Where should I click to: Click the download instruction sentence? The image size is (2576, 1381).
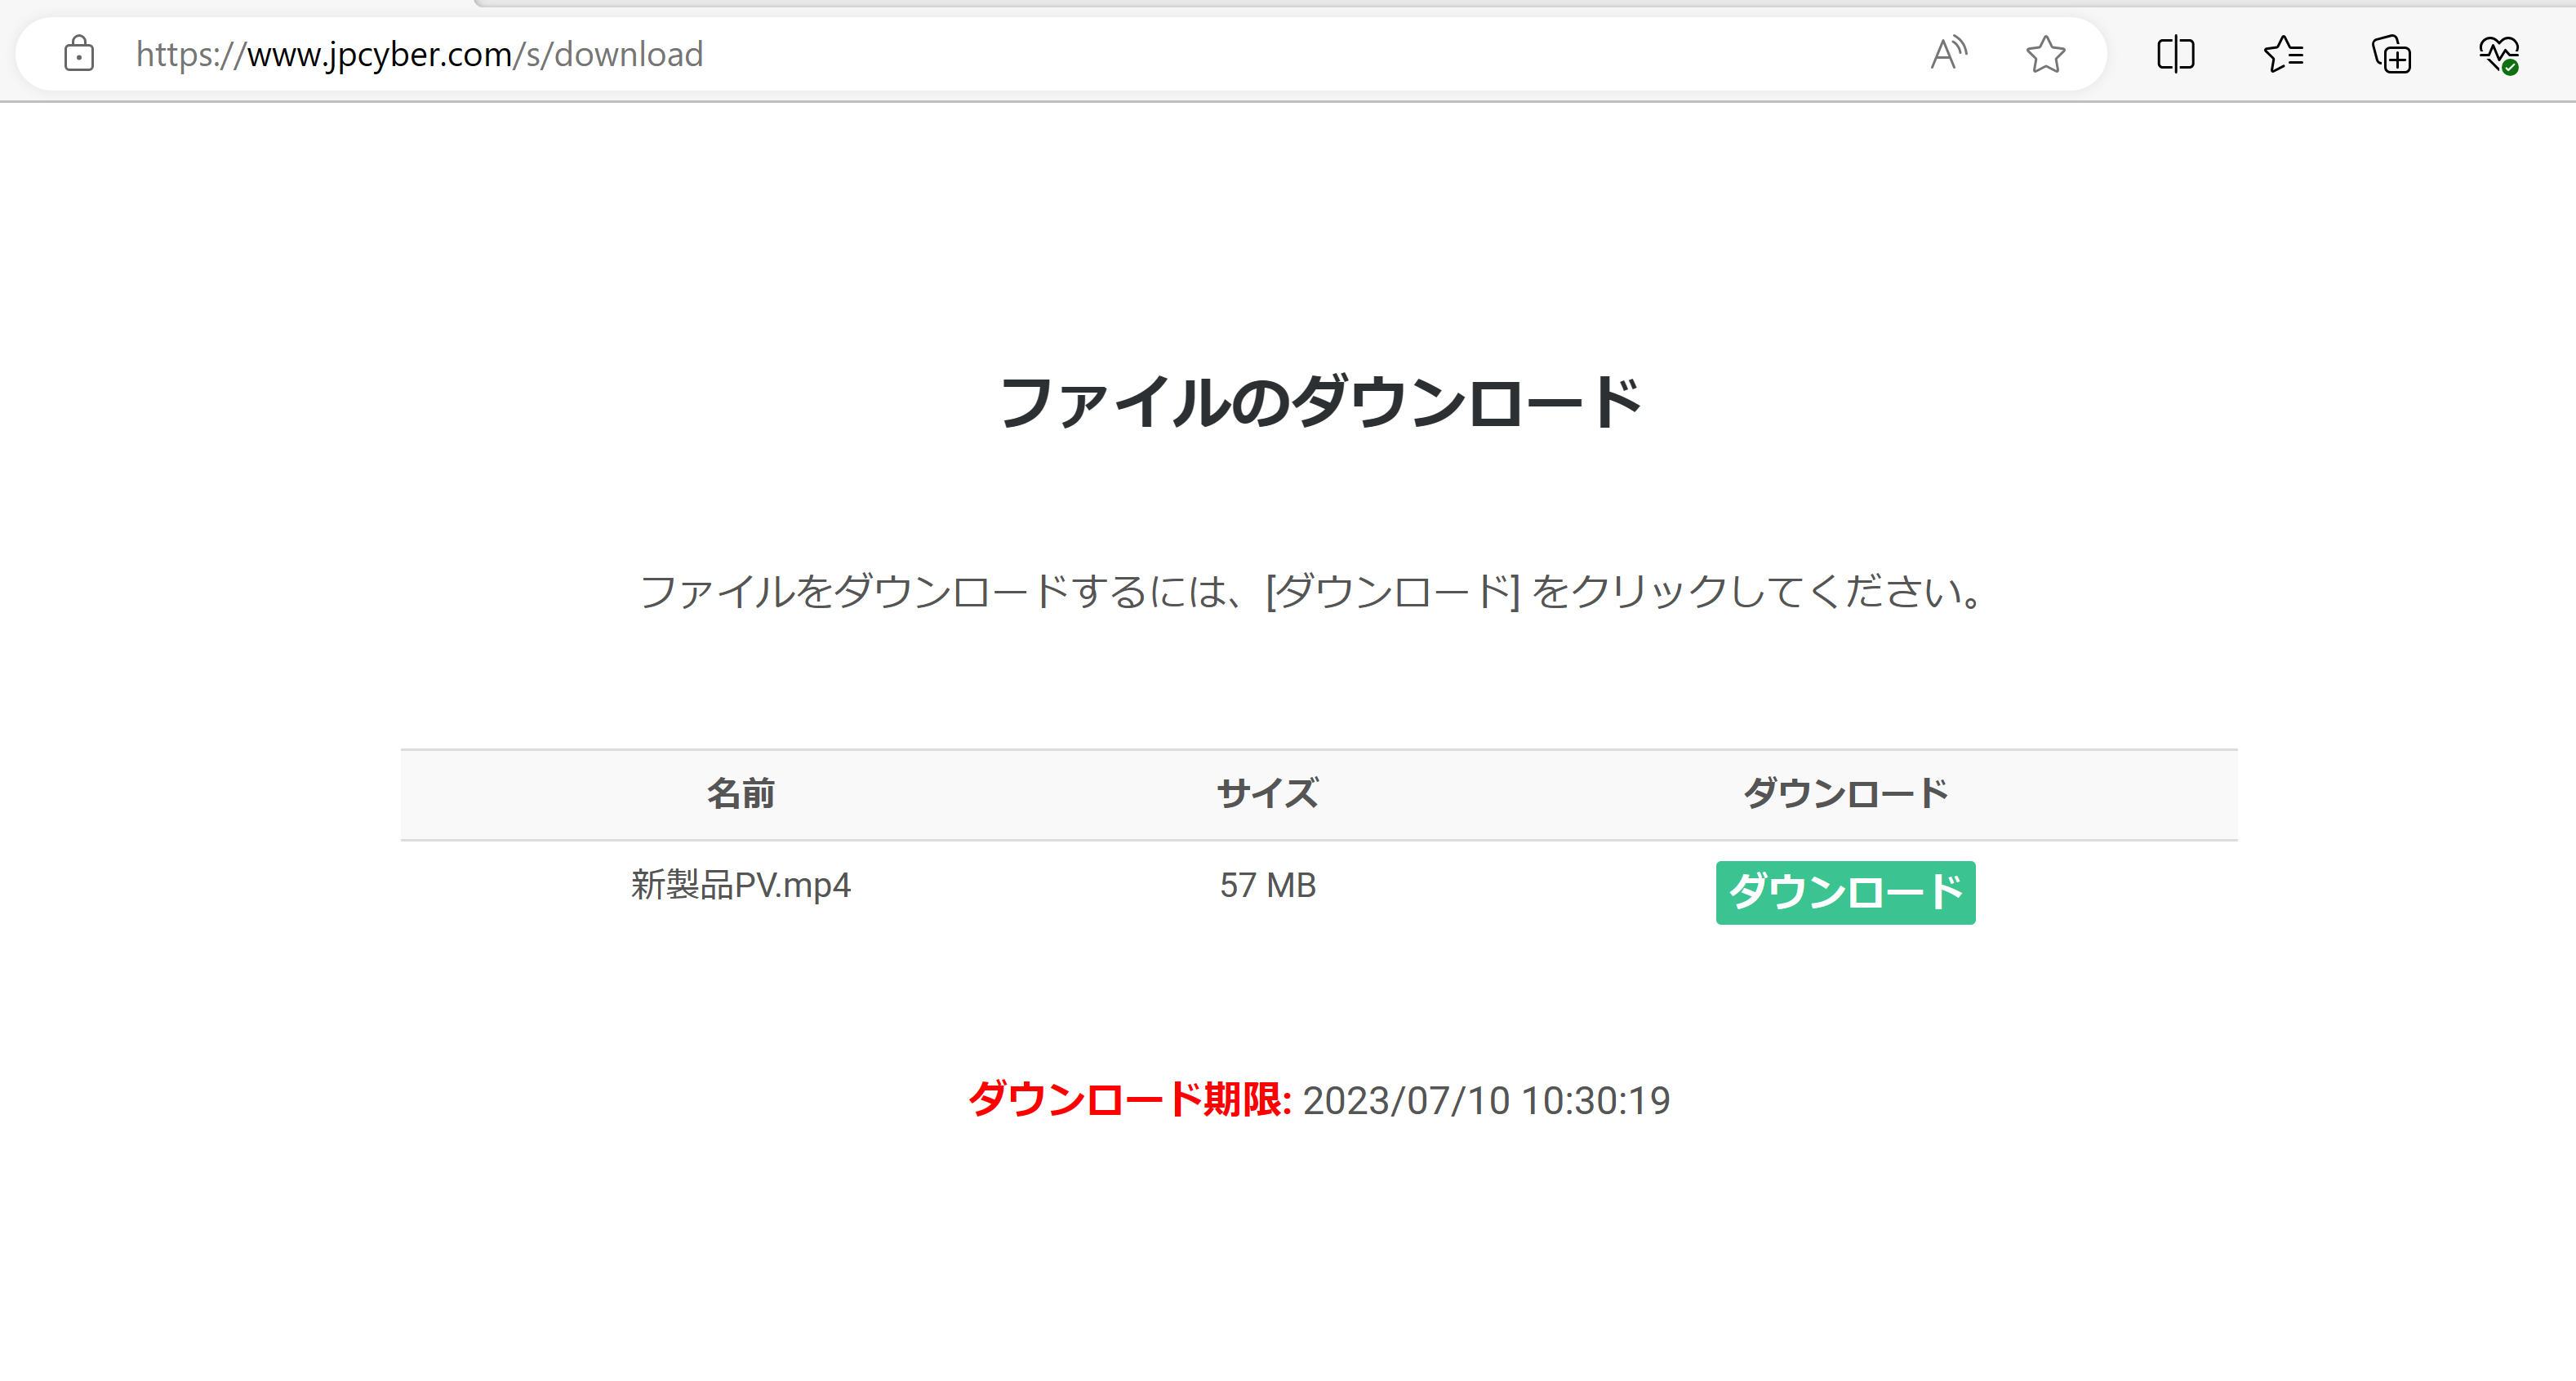coord(1310,591)
